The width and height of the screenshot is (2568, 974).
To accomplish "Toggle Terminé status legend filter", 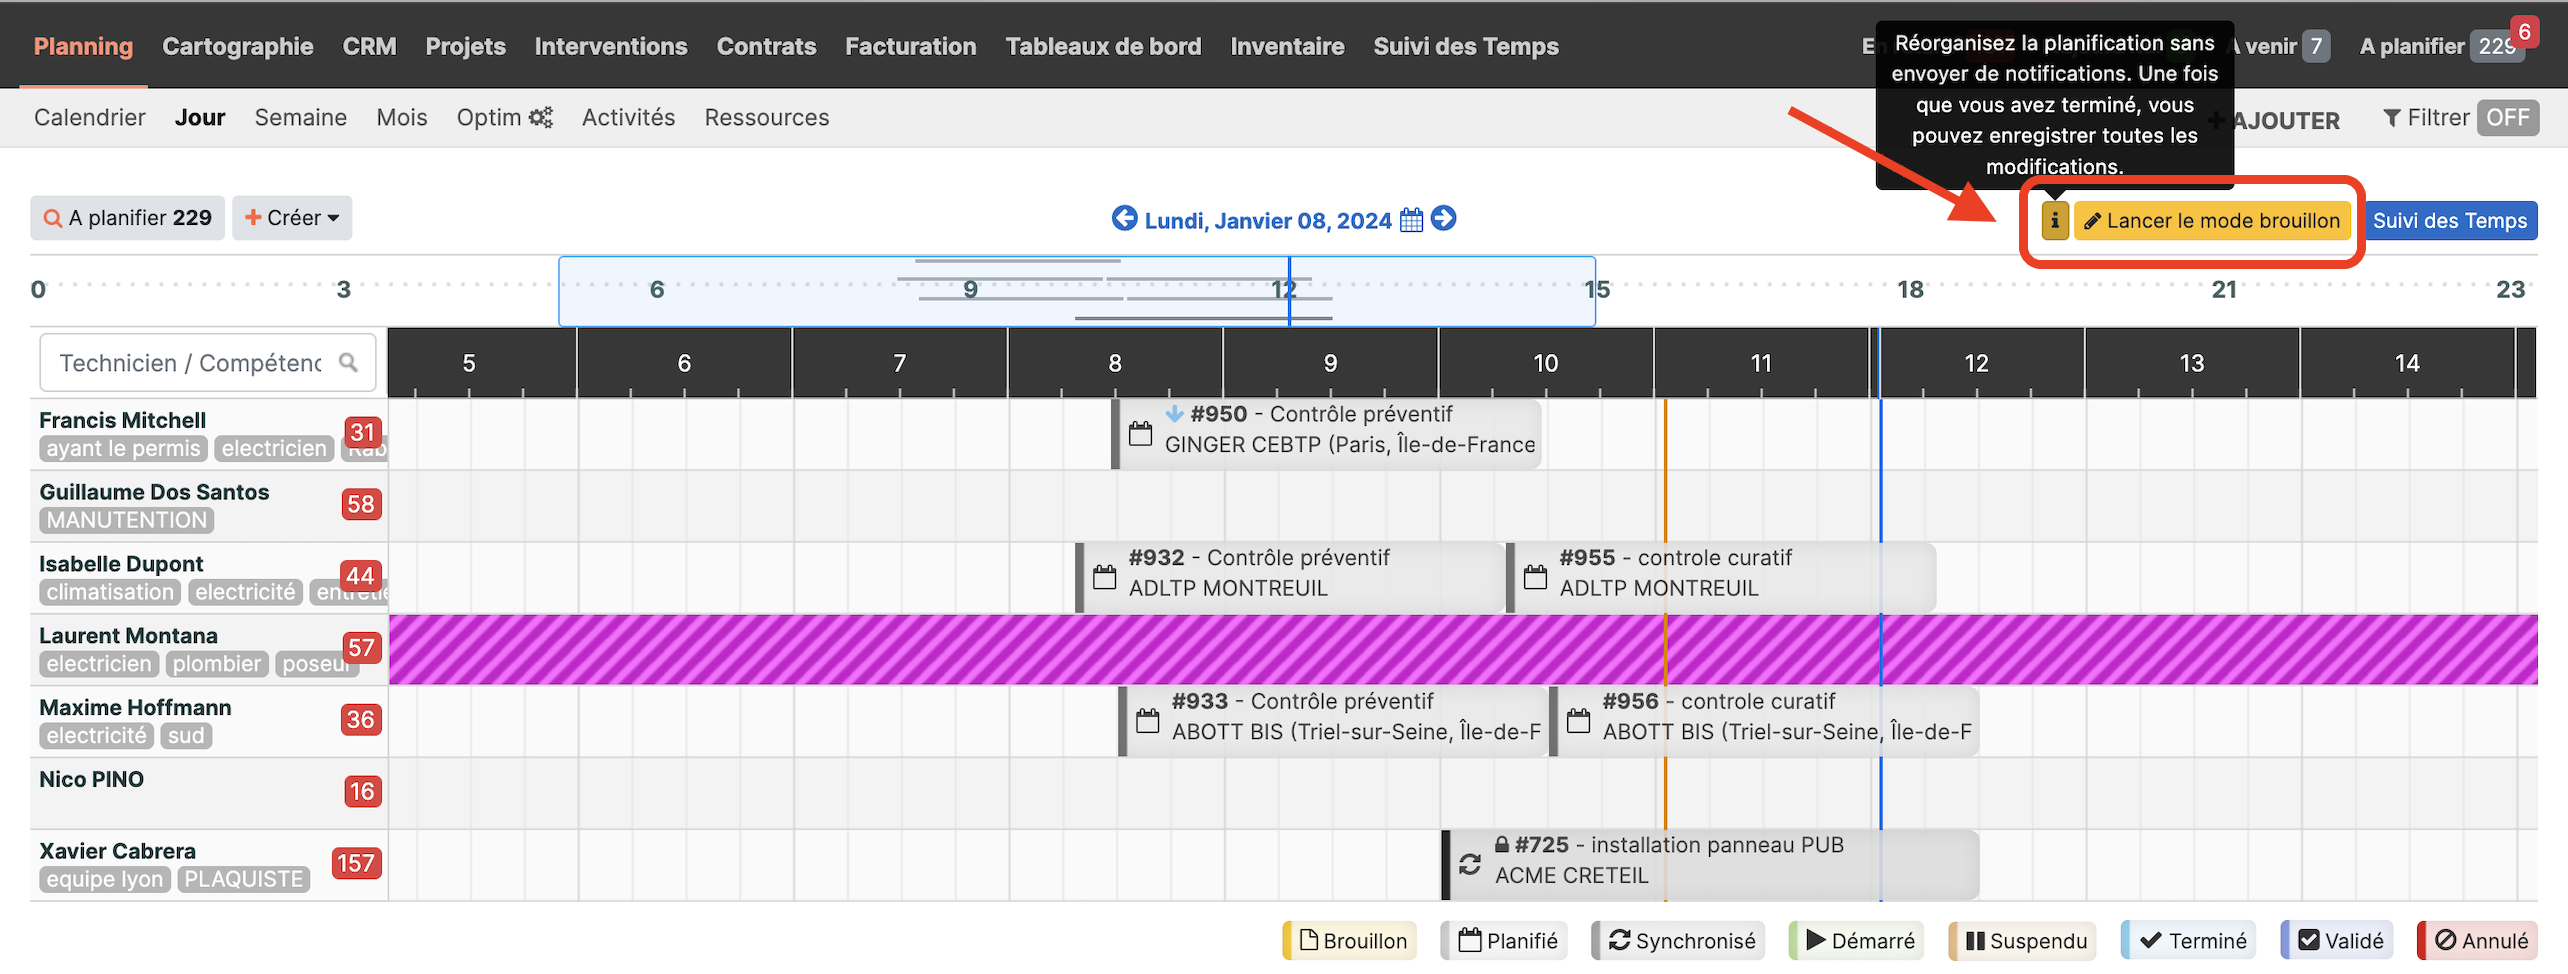I will [2188, 940].
